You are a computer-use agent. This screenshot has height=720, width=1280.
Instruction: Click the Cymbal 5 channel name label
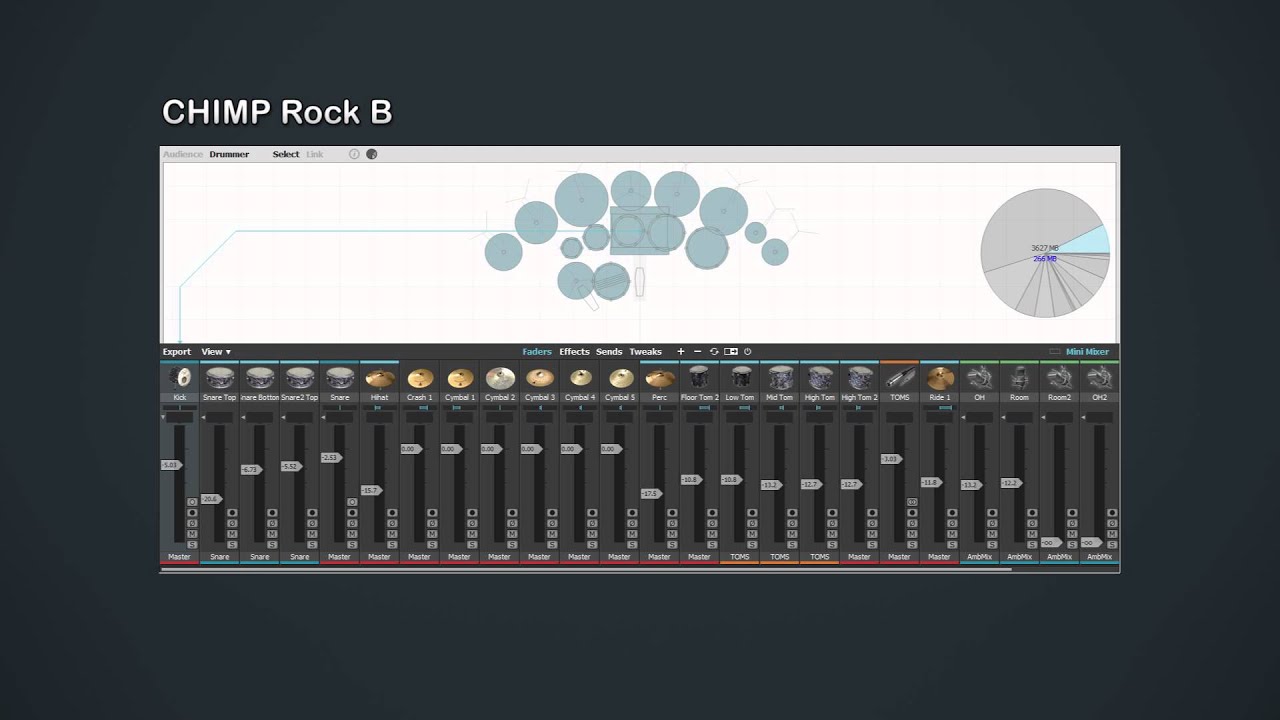(x=620, y=397)
